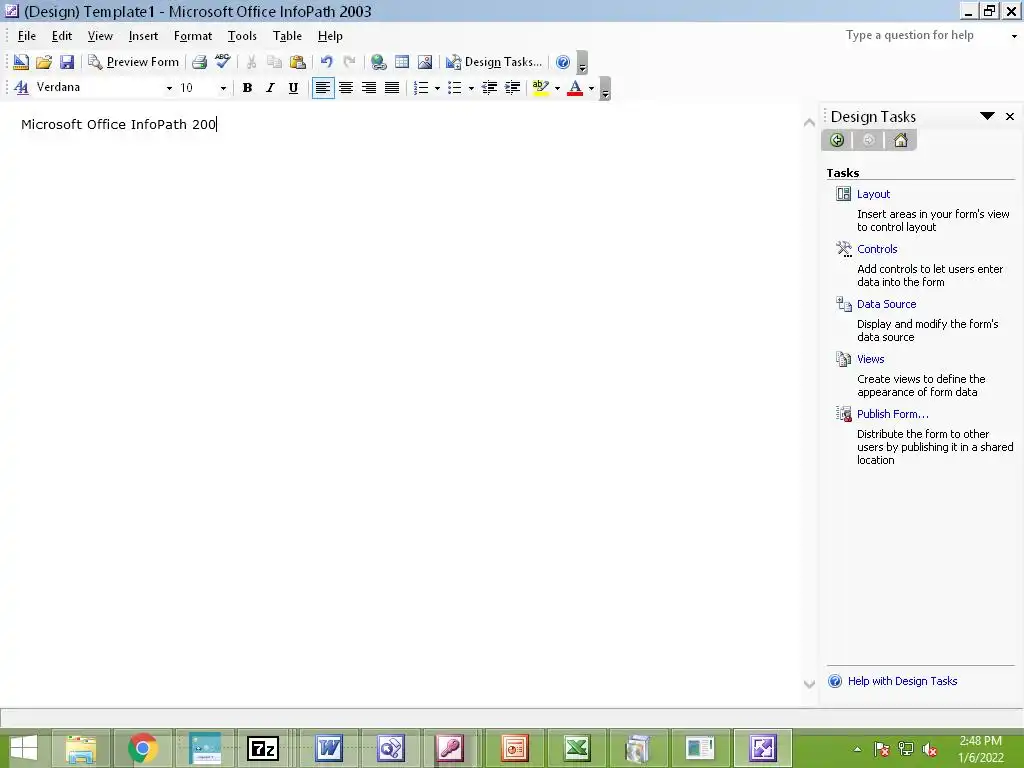Launch Google Chrome from the taskbar
This screenshot has height=768, width=1024.
(142, 748)
